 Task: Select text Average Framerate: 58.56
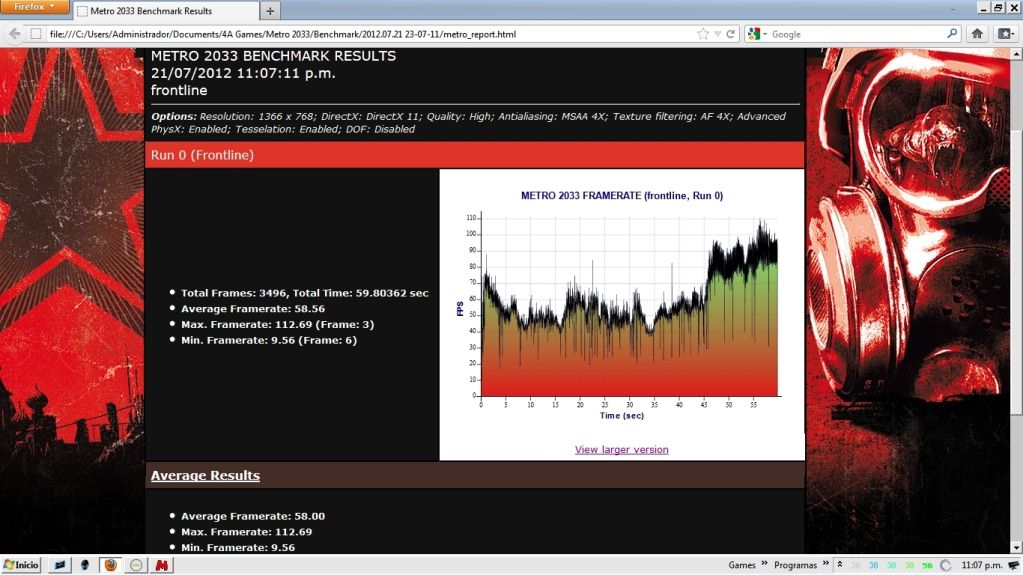[252, 309]
